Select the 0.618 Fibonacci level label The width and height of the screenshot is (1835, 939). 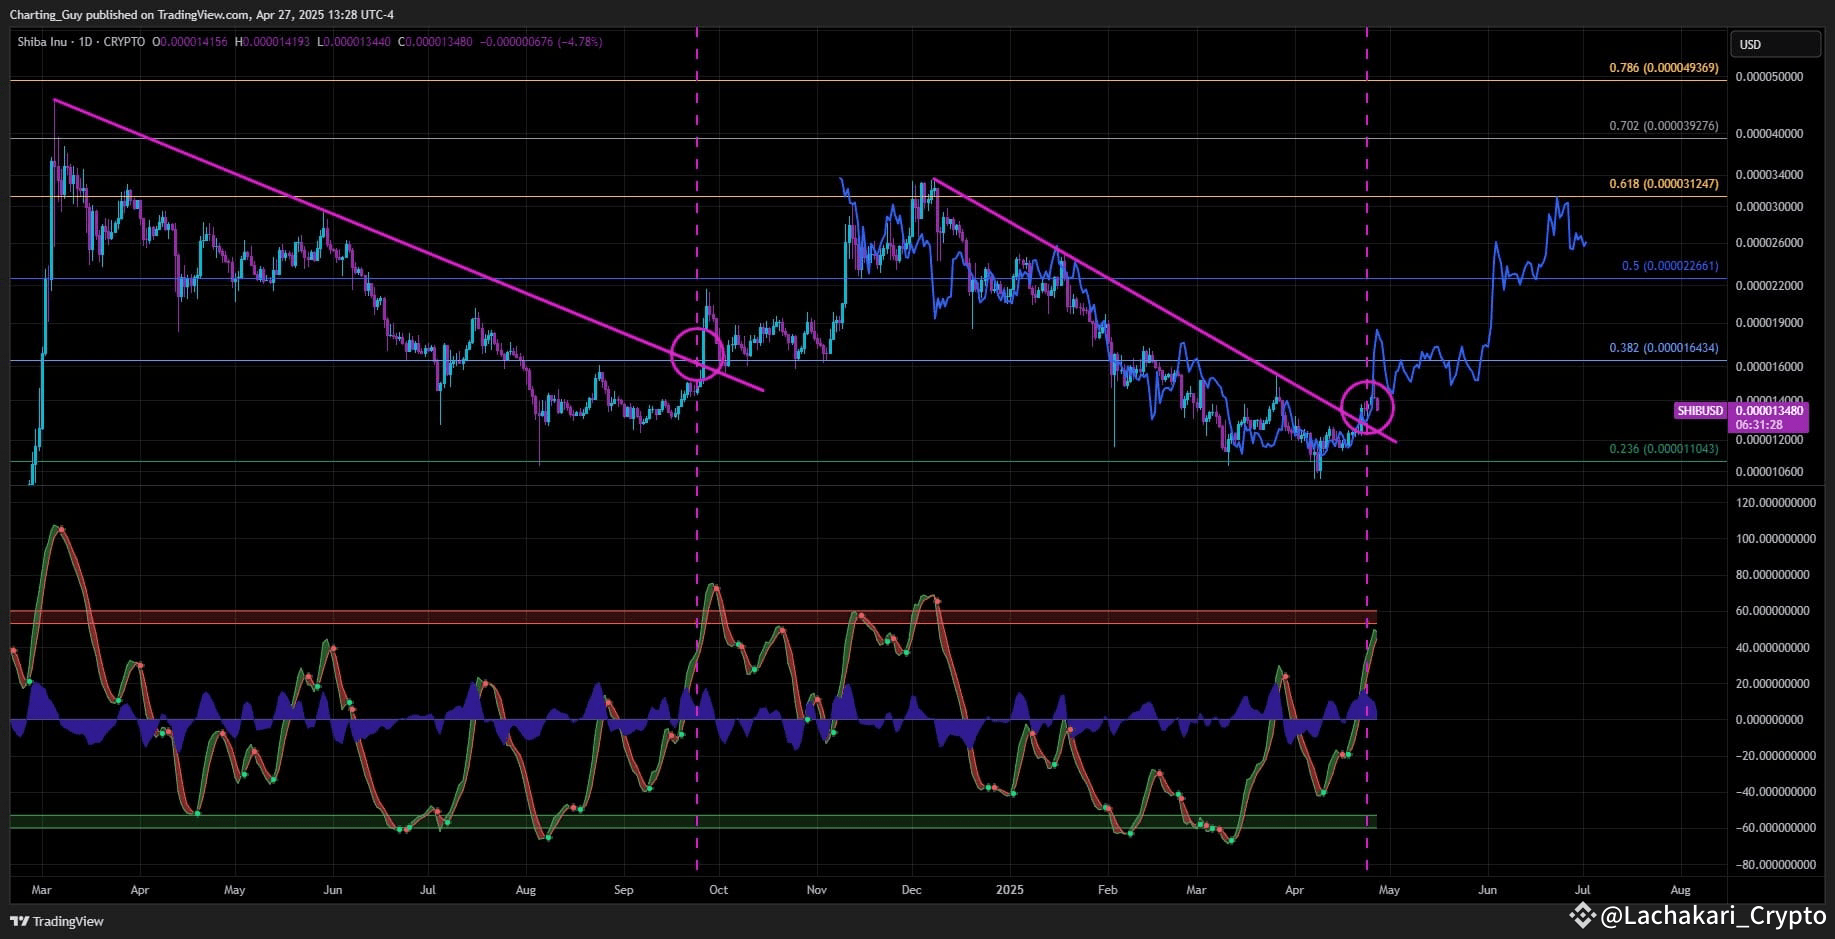pyautogui.click(x=1663, y=184)
